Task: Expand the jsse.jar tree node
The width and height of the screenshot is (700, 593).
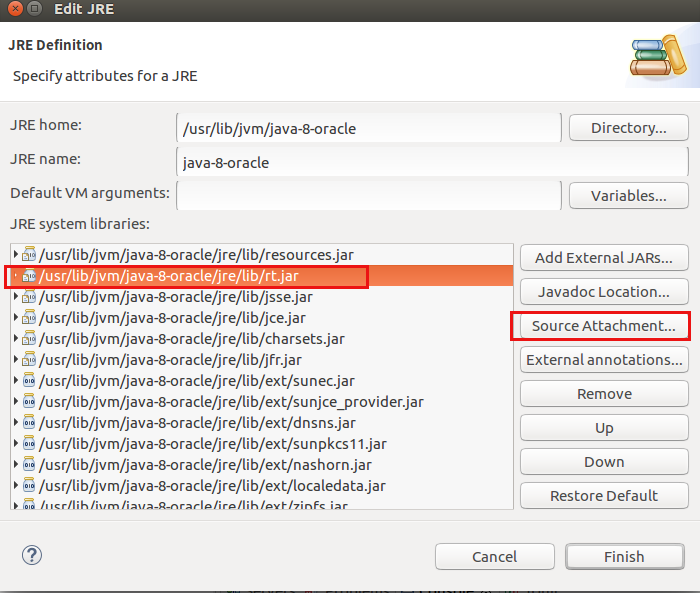Action: tap(16, 296)
